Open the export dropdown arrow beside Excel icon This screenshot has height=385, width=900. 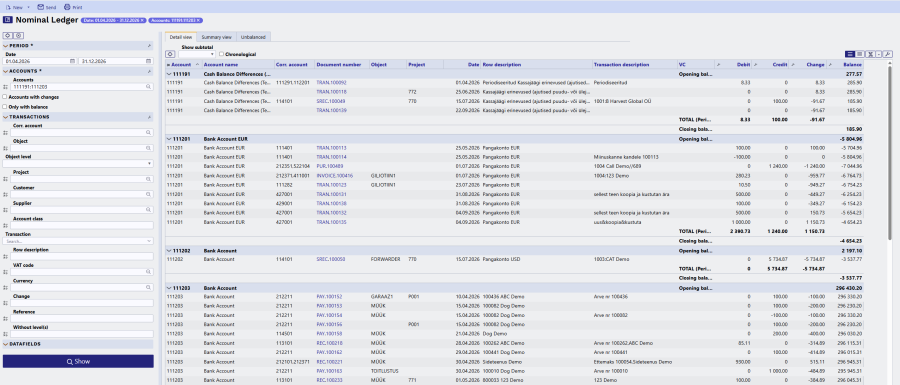(x=878, y=54)
